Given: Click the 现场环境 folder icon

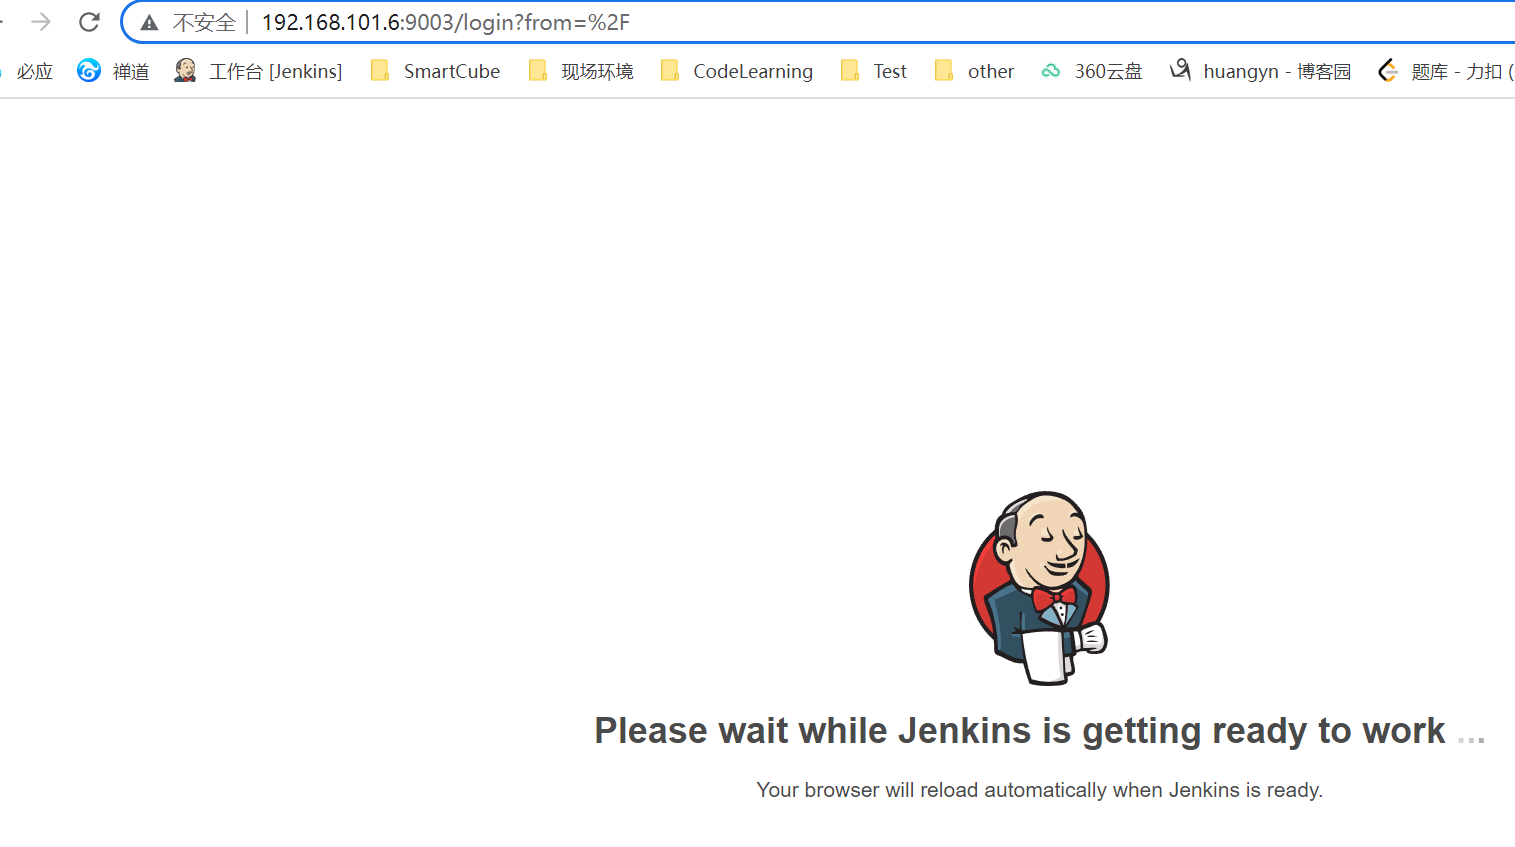Looking at the screenshot, I should (538, 70).
